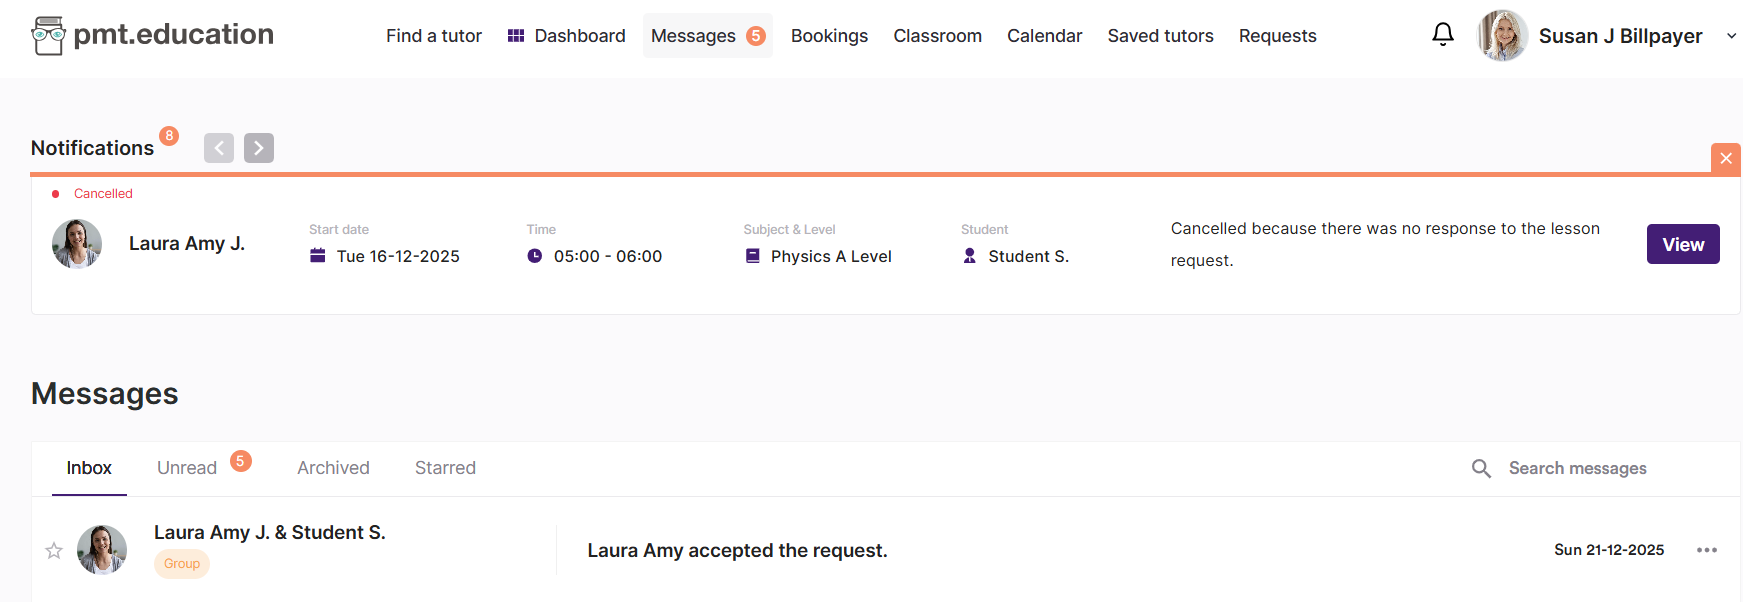Click Laura Amy J.'s notification avatar

click(77, 244)
